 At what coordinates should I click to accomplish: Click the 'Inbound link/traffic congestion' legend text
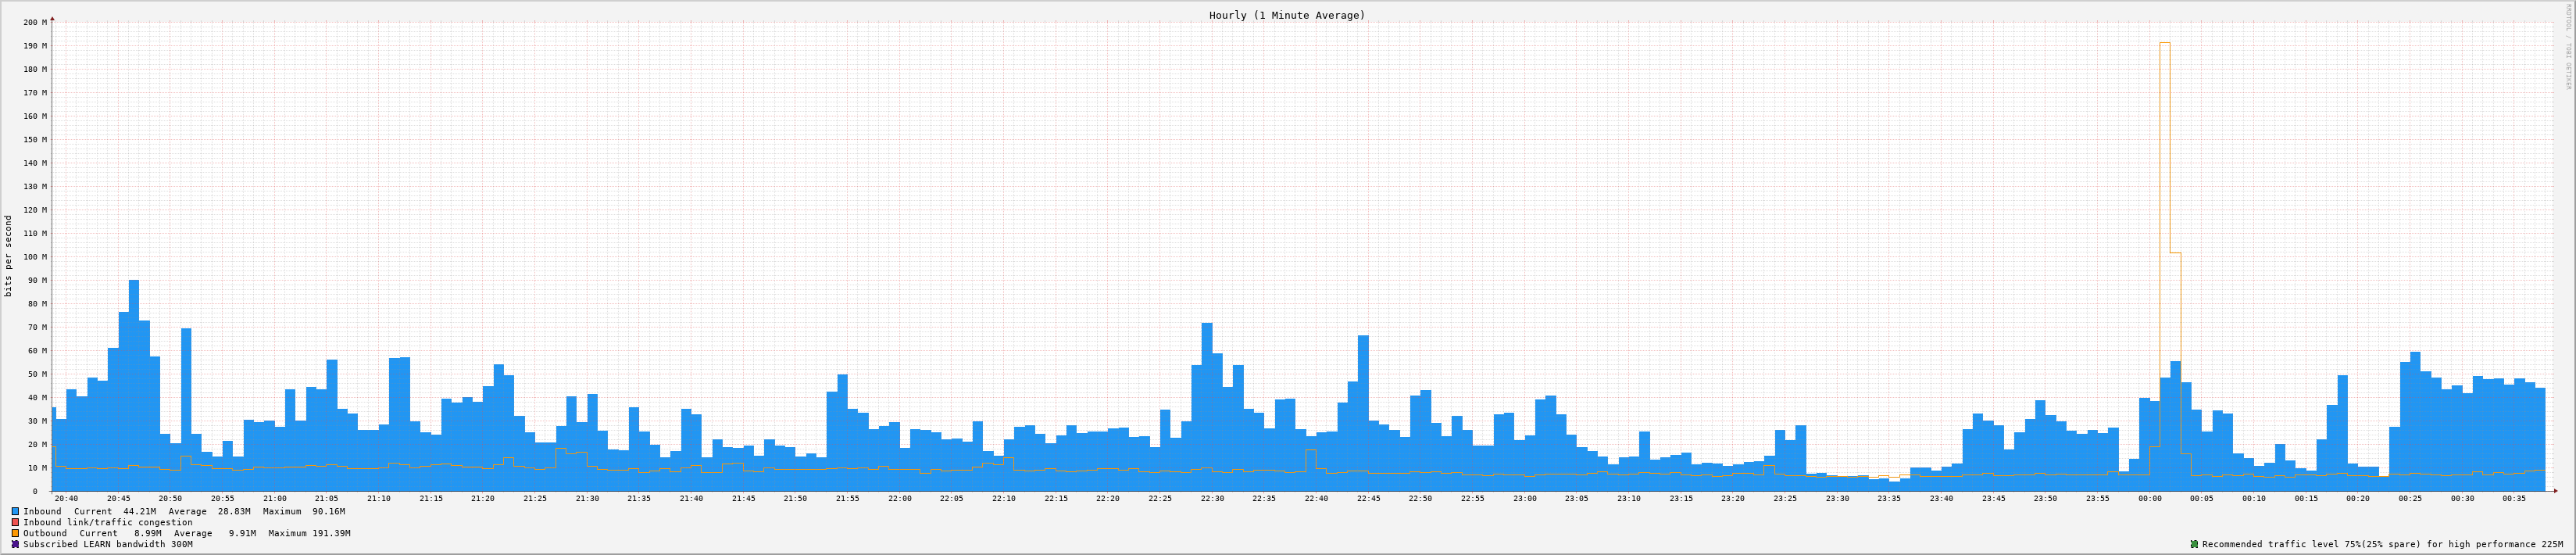coord(108,522)
